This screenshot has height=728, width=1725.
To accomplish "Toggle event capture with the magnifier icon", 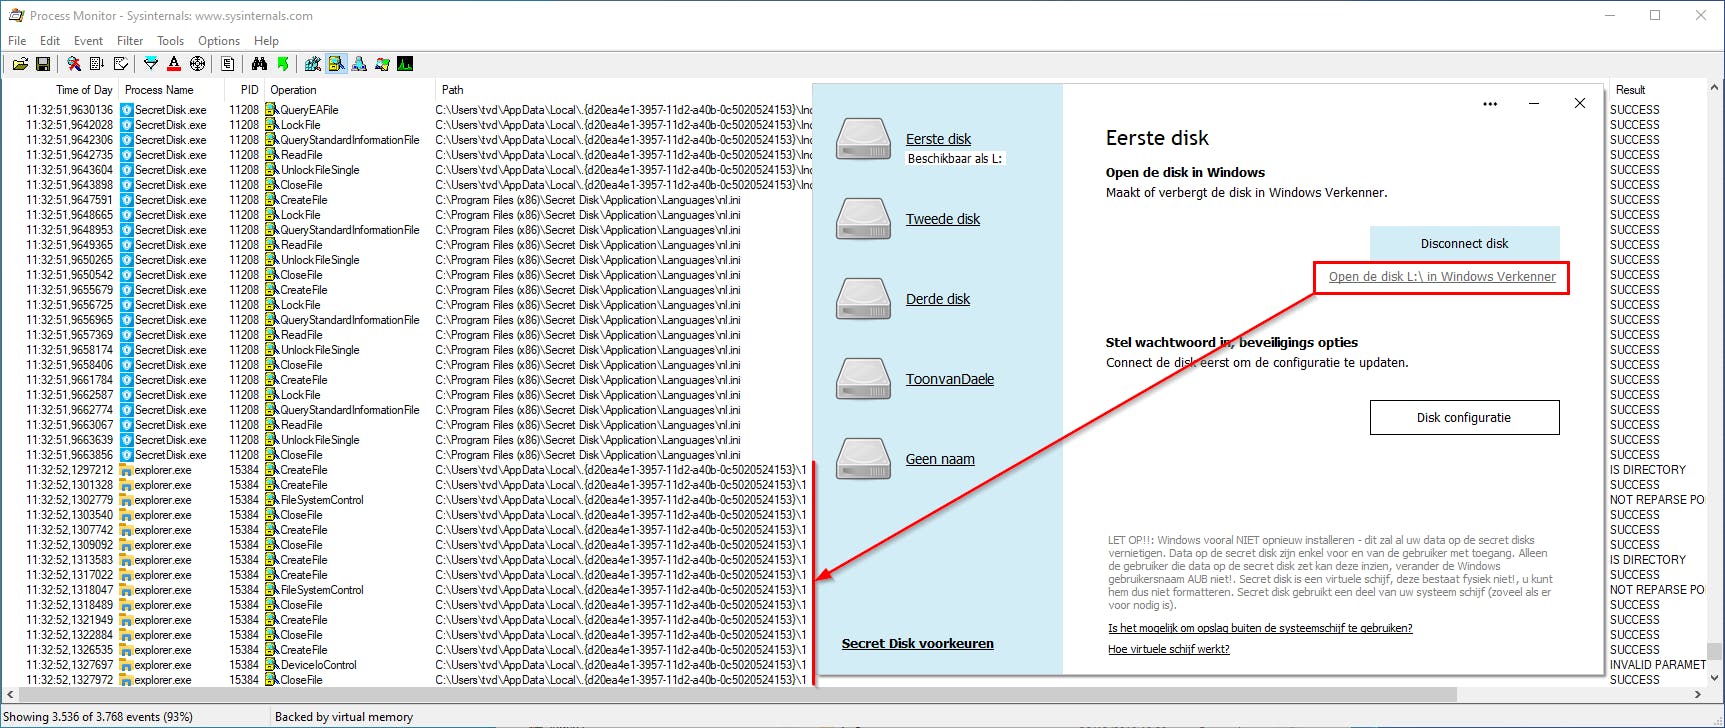I will (x=74, y=64).
